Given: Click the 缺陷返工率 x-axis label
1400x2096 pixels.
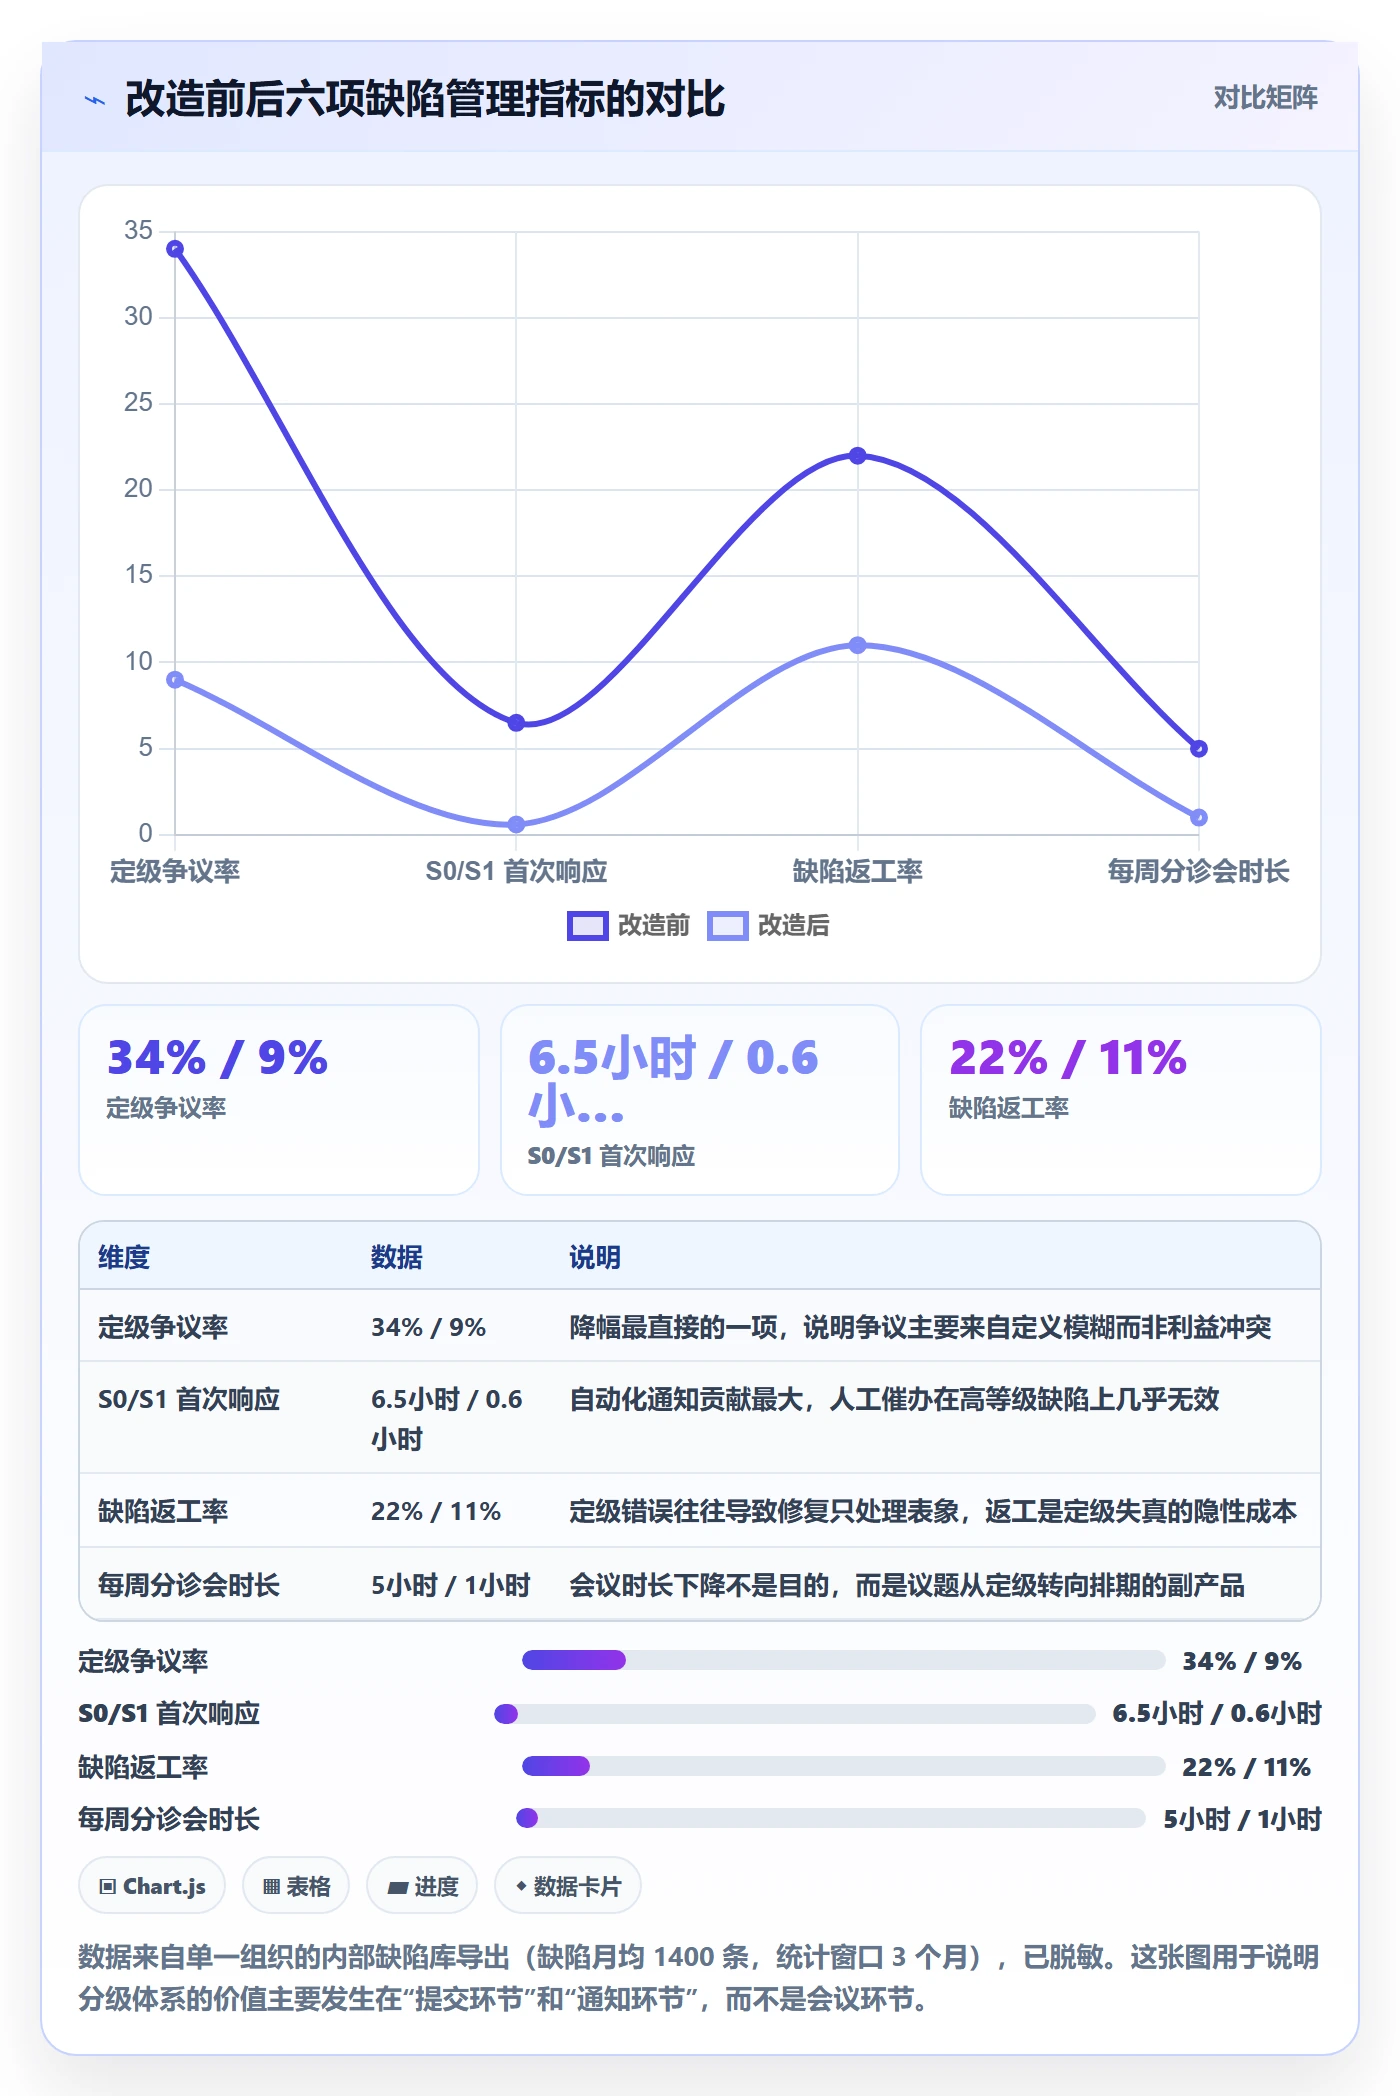Looking at the screenshot, I should (x=858, y=872).
